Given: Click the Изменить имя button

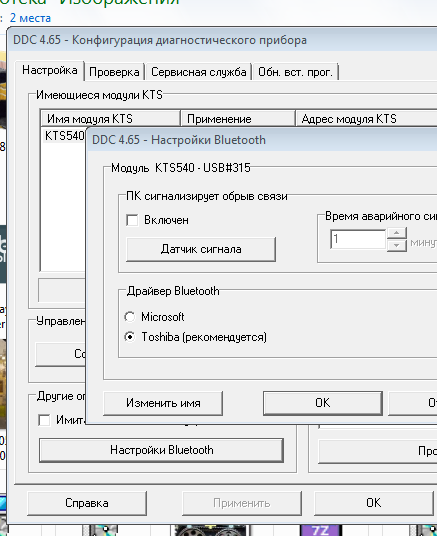Looking at the screenshot, I should tap(163, 403).
